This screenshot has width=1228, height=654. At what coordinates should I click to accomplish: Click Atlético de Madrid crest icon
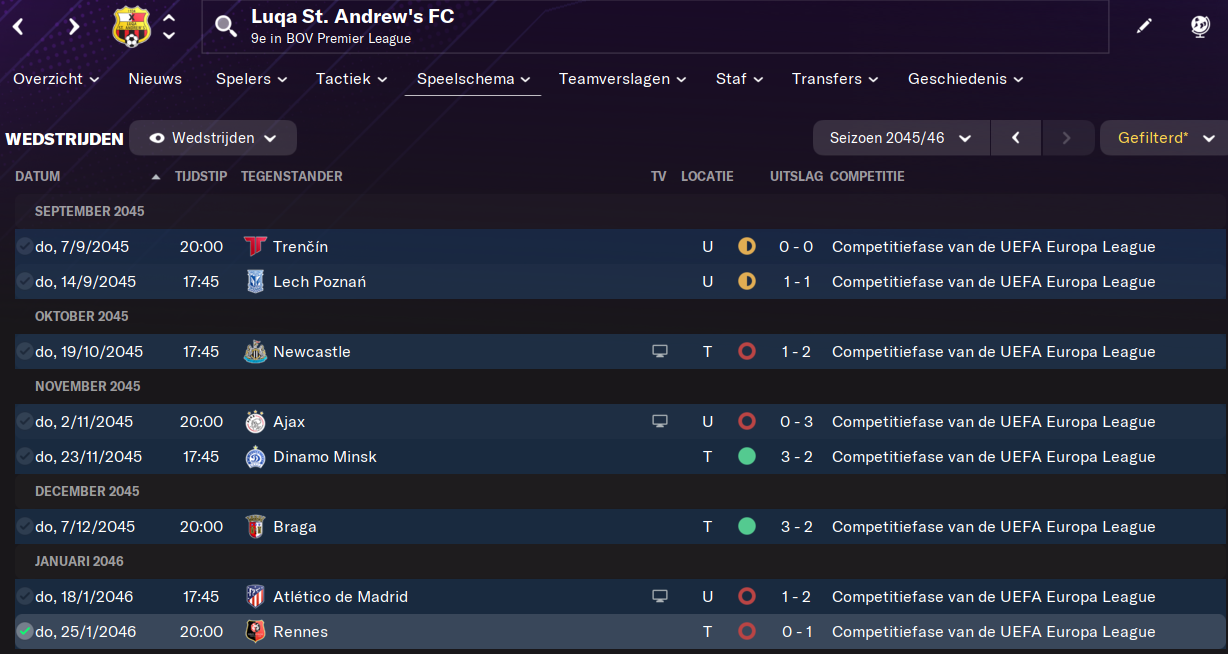(255, 597)
